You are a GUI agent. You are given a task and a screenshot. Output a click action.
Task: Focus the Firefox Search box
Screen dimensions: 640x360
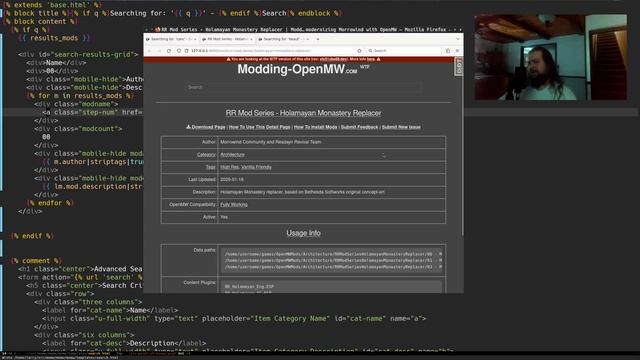(x=404, y=51)
